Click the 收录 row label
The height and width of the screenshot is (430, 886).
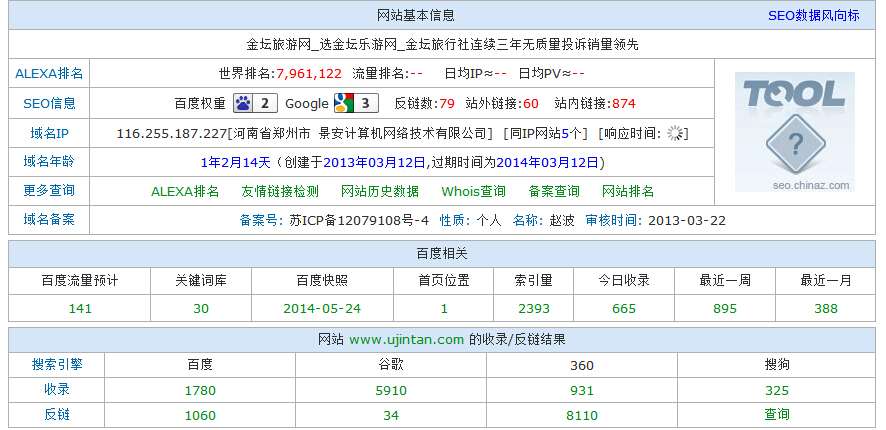tap(57, 390)
